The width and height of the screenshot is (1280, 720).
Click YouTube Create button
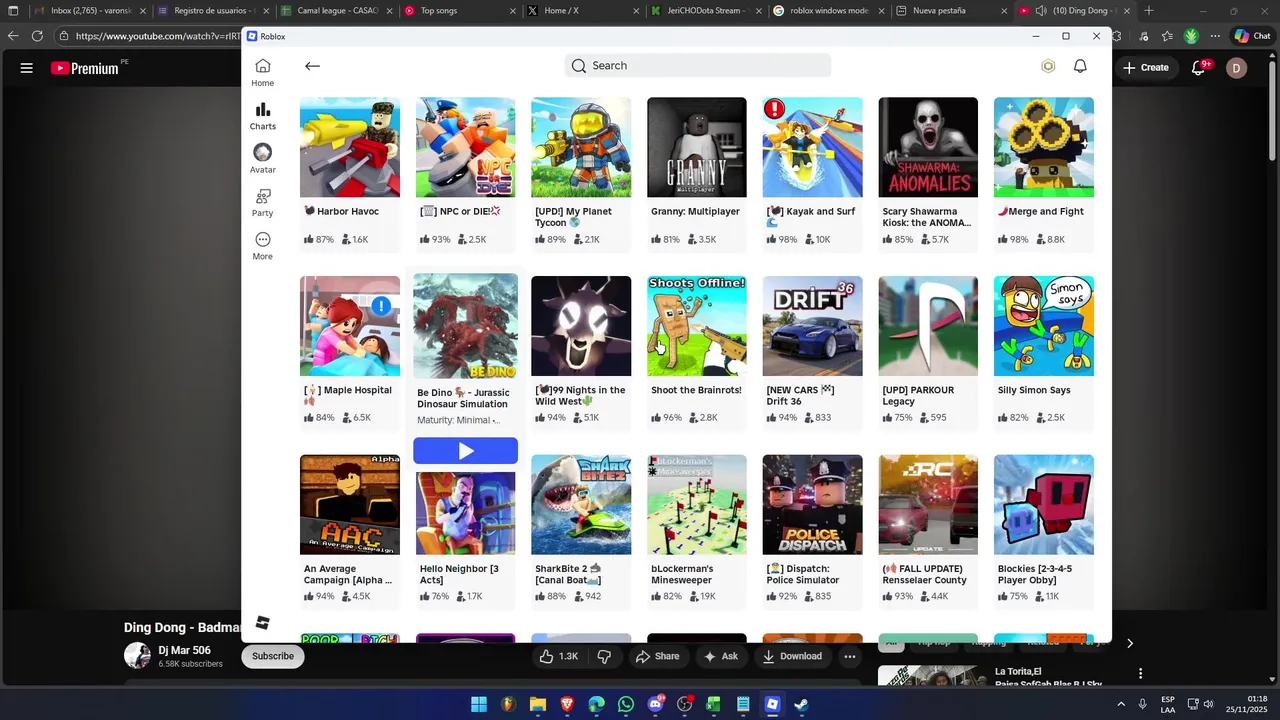(x=1146, y=68)
